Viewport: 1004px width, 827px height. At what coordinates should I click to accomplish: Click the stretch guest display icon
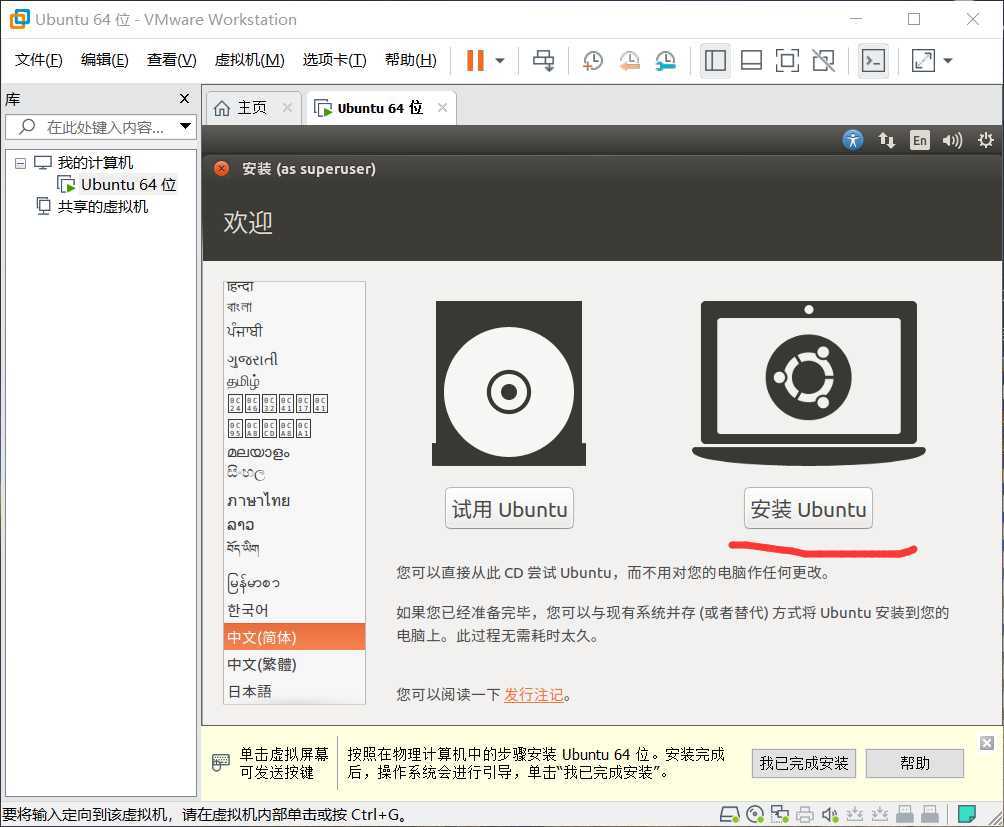[923, 61]
